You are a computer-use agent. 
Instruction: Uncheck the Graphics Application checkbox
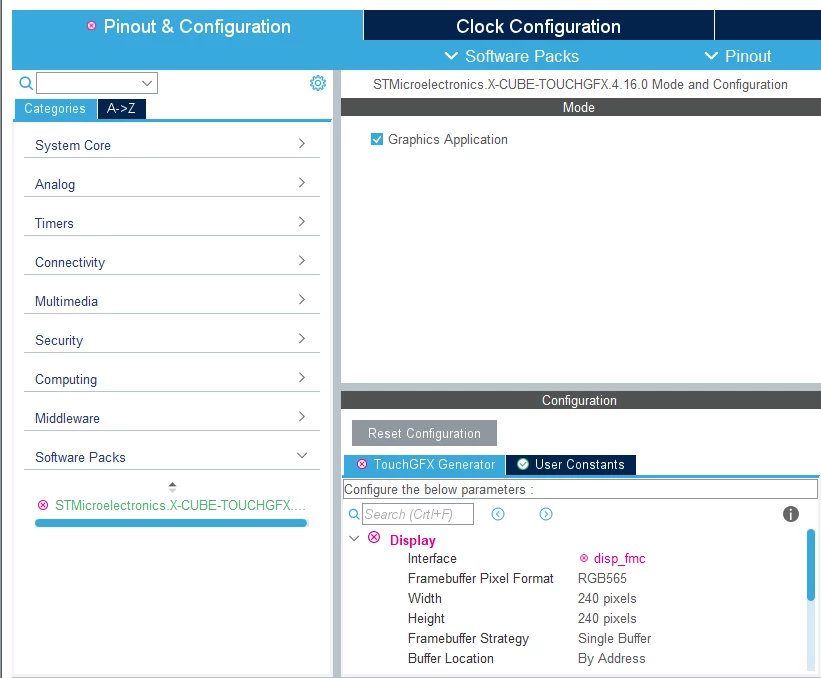(376, 139)
